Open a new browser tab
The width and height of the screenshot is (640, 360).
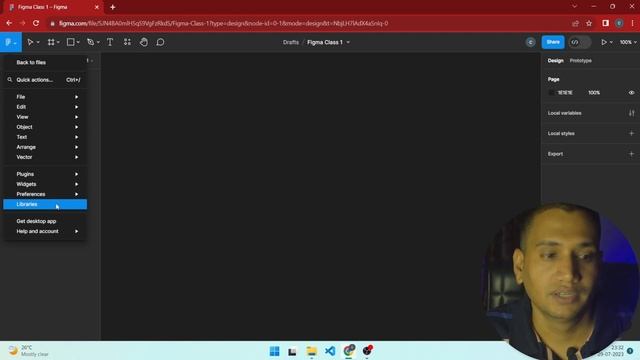(x=113, y=7)
